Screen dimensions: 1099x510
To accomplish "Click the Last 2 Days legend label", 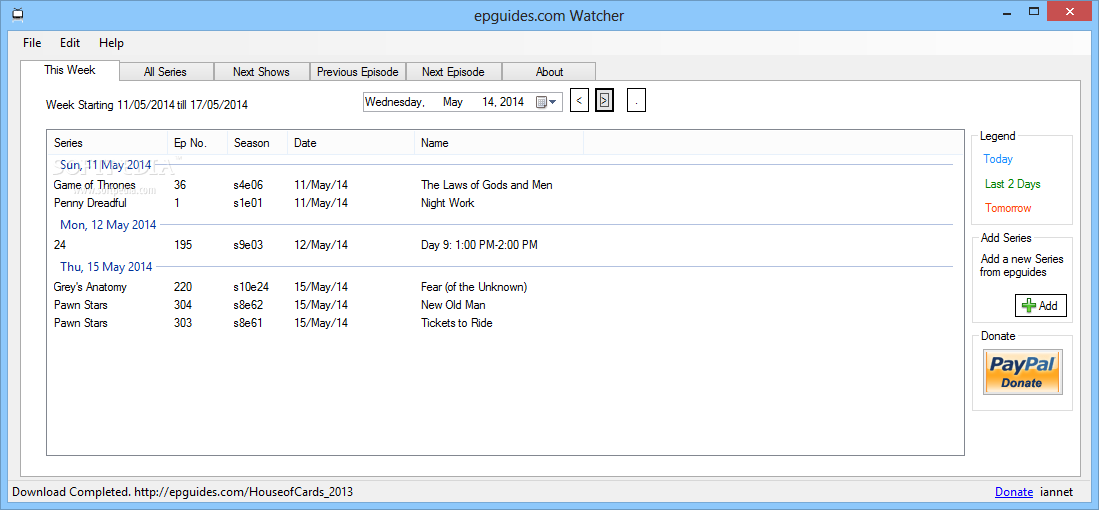I will tap(1012, 184).
